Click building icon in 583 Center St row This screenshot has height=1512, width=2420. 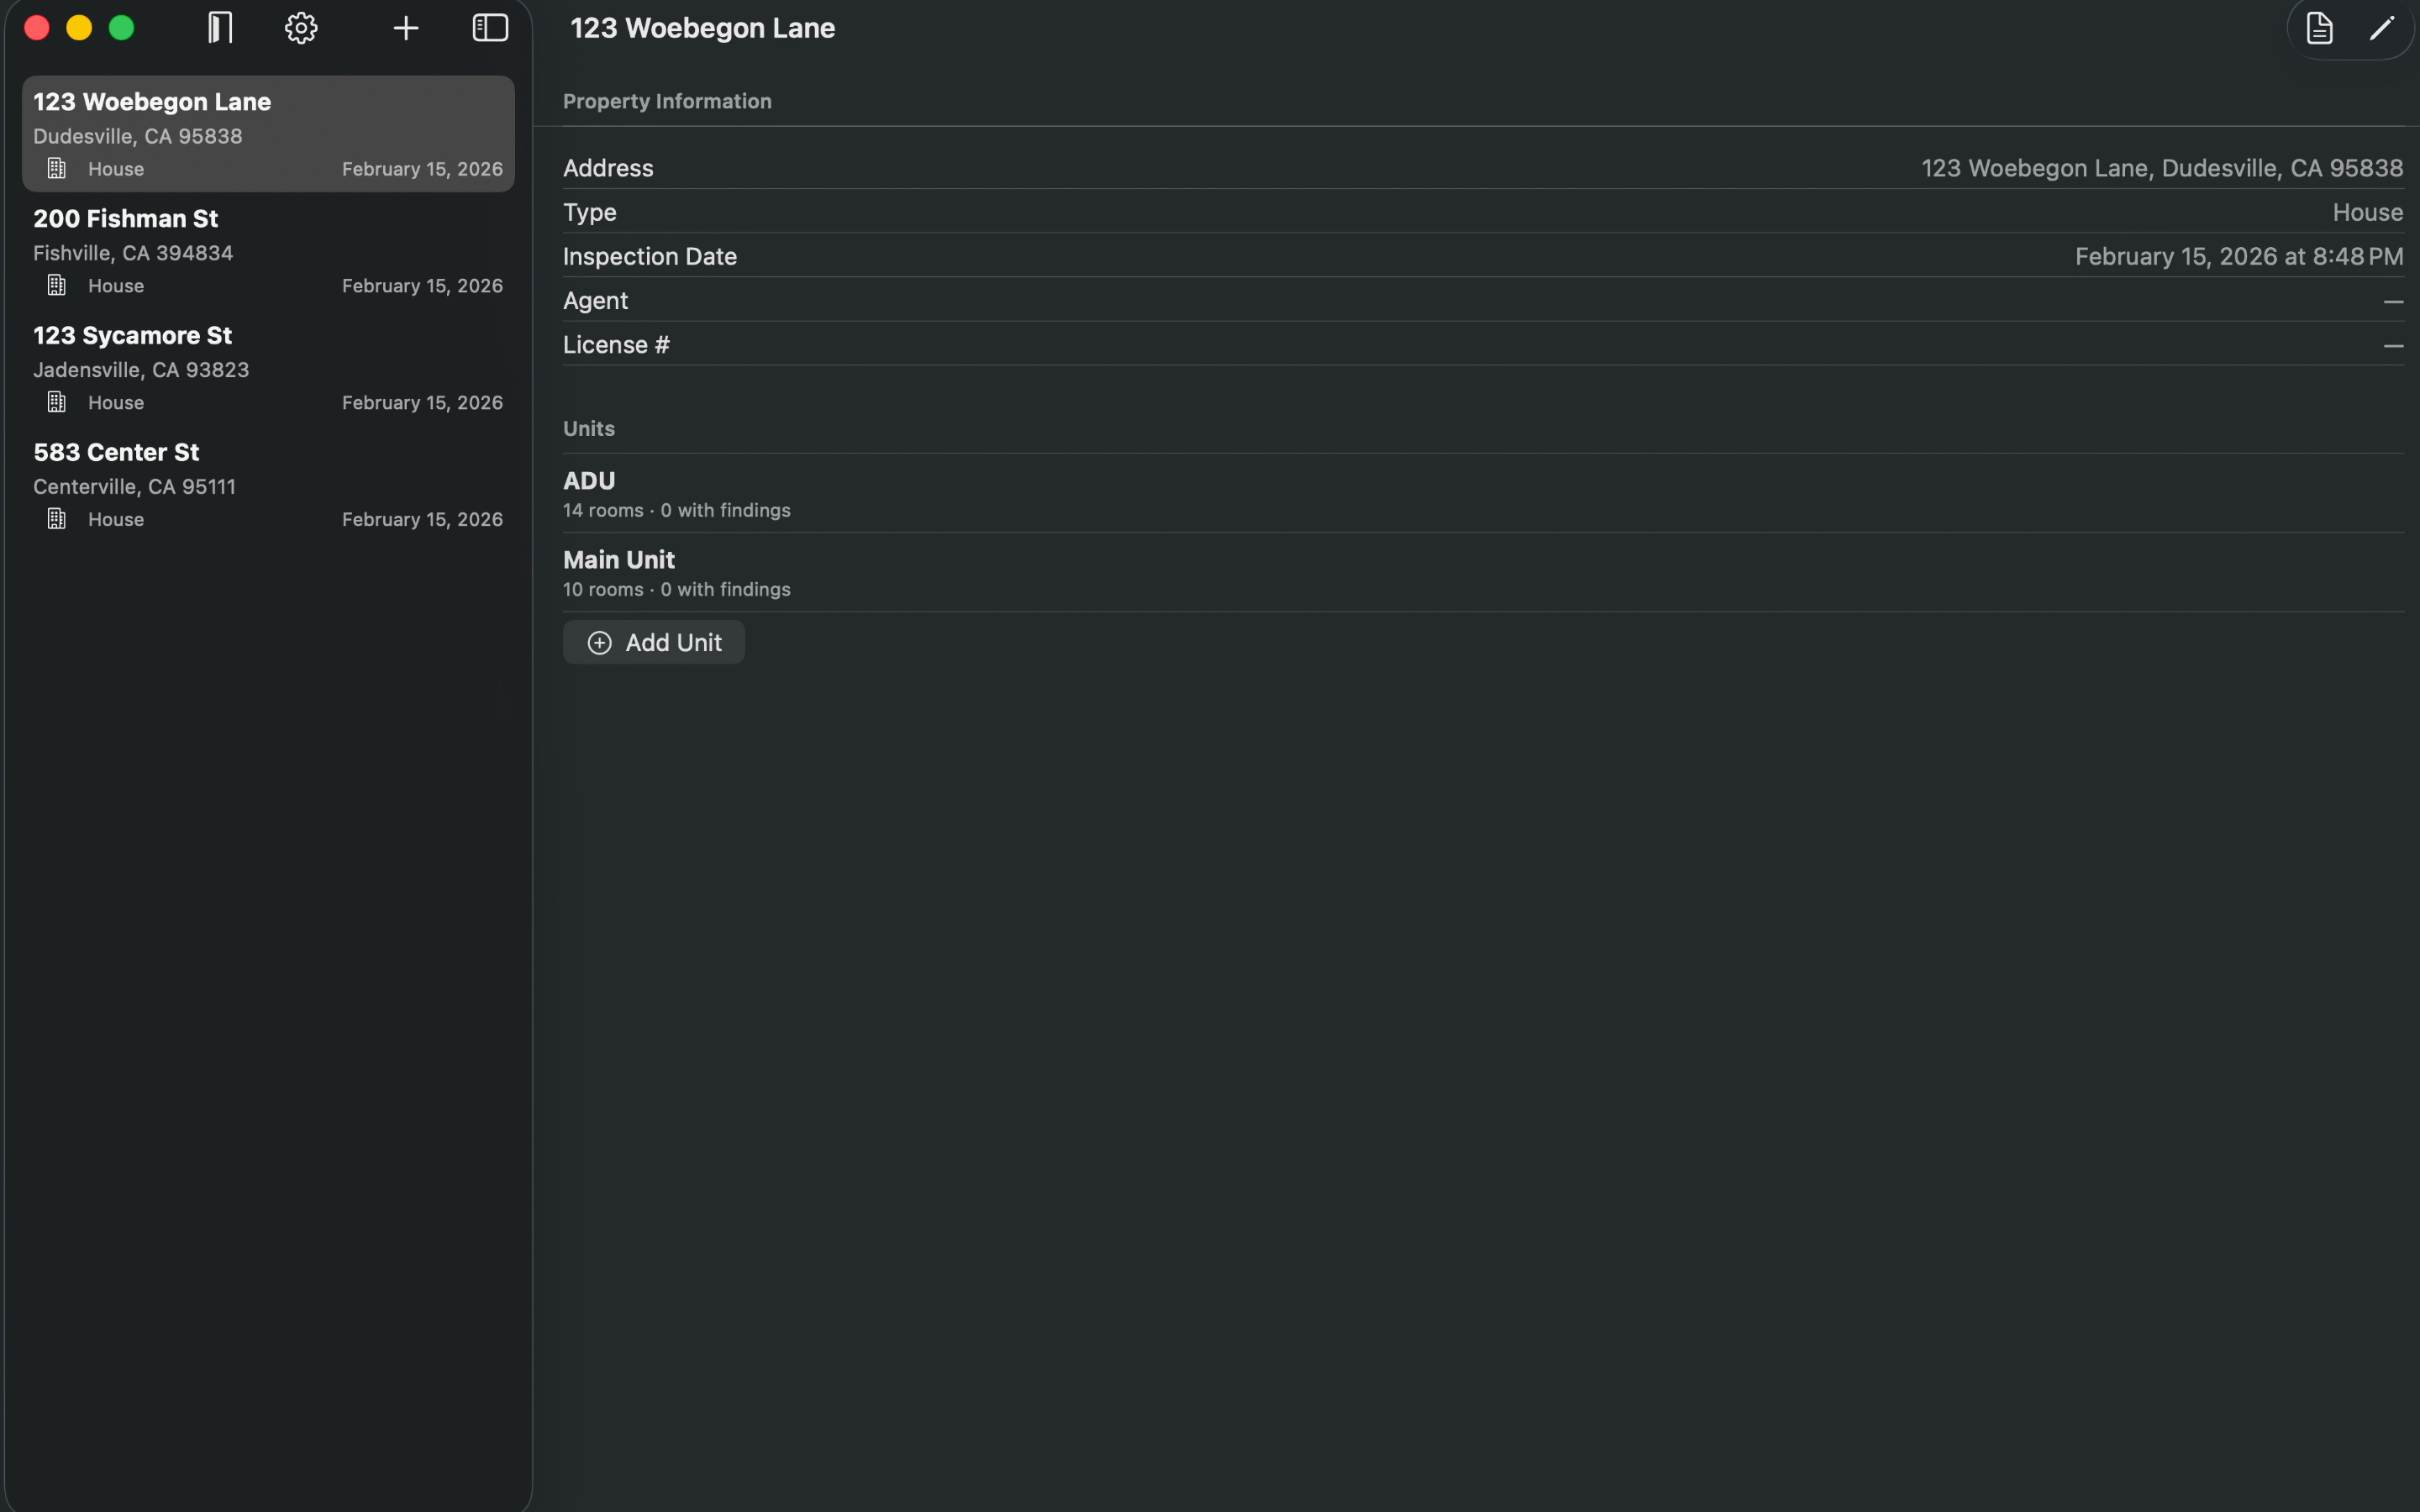(57, 519)
